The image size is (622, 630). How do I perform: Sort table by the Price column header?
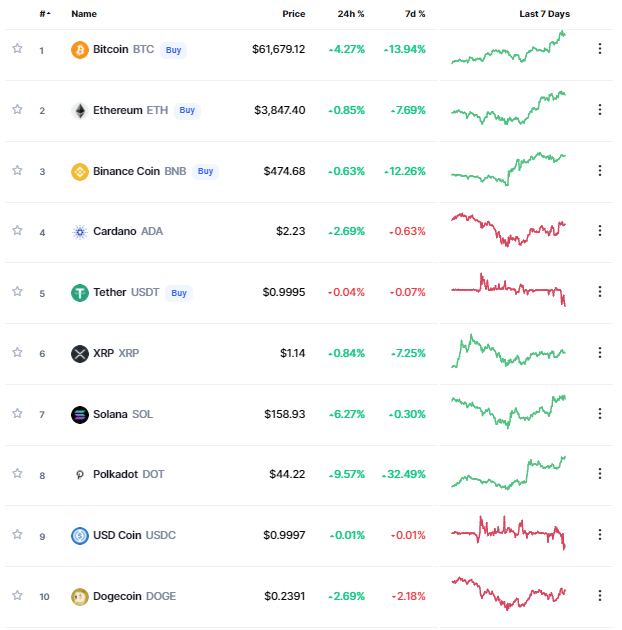(x=293, y=14)
